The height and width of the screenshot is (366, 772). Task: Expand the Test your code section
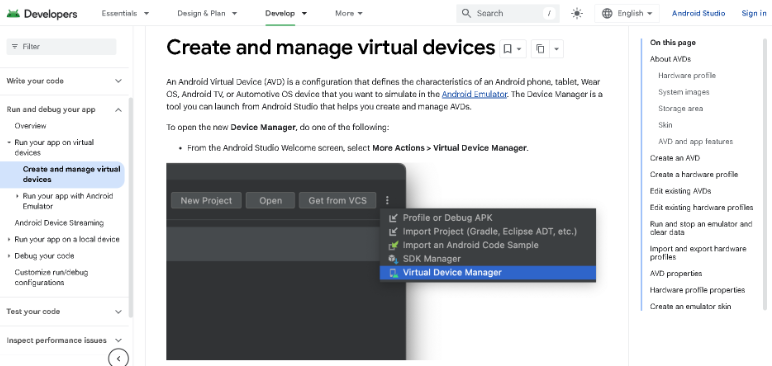pyautogui.click(x=64, y=311)
